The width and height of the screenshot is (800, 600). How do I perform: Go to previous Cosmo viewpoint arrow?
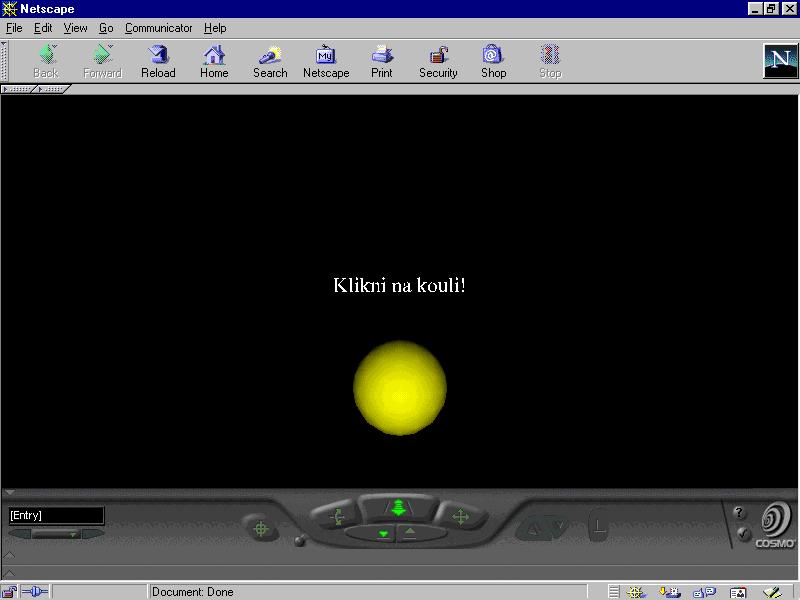(x=19, y=534)
